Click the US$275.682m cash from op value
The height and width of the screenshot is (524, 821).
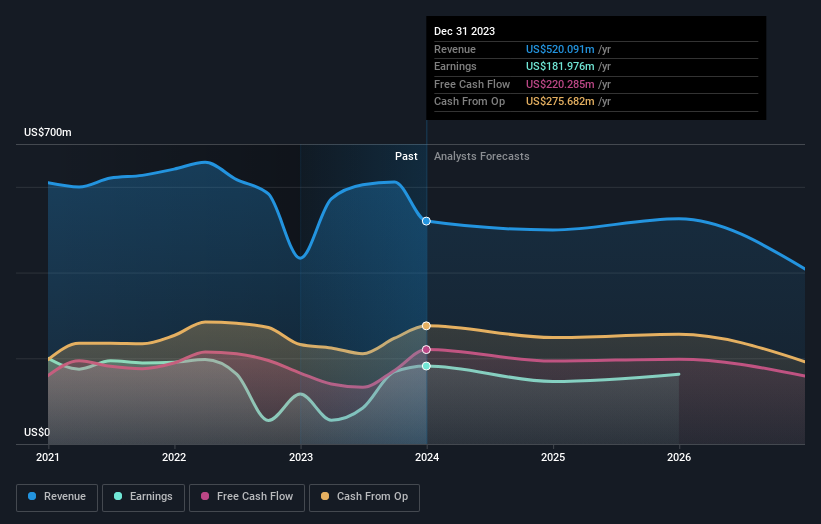[x=560, y=102]
